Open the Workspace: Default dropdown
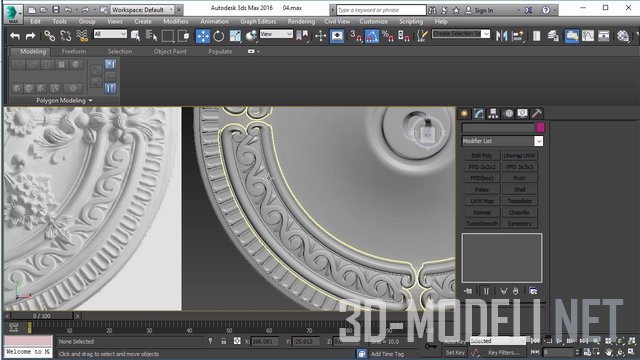Screen dimensions: 640x360 (x=142, y=10)
